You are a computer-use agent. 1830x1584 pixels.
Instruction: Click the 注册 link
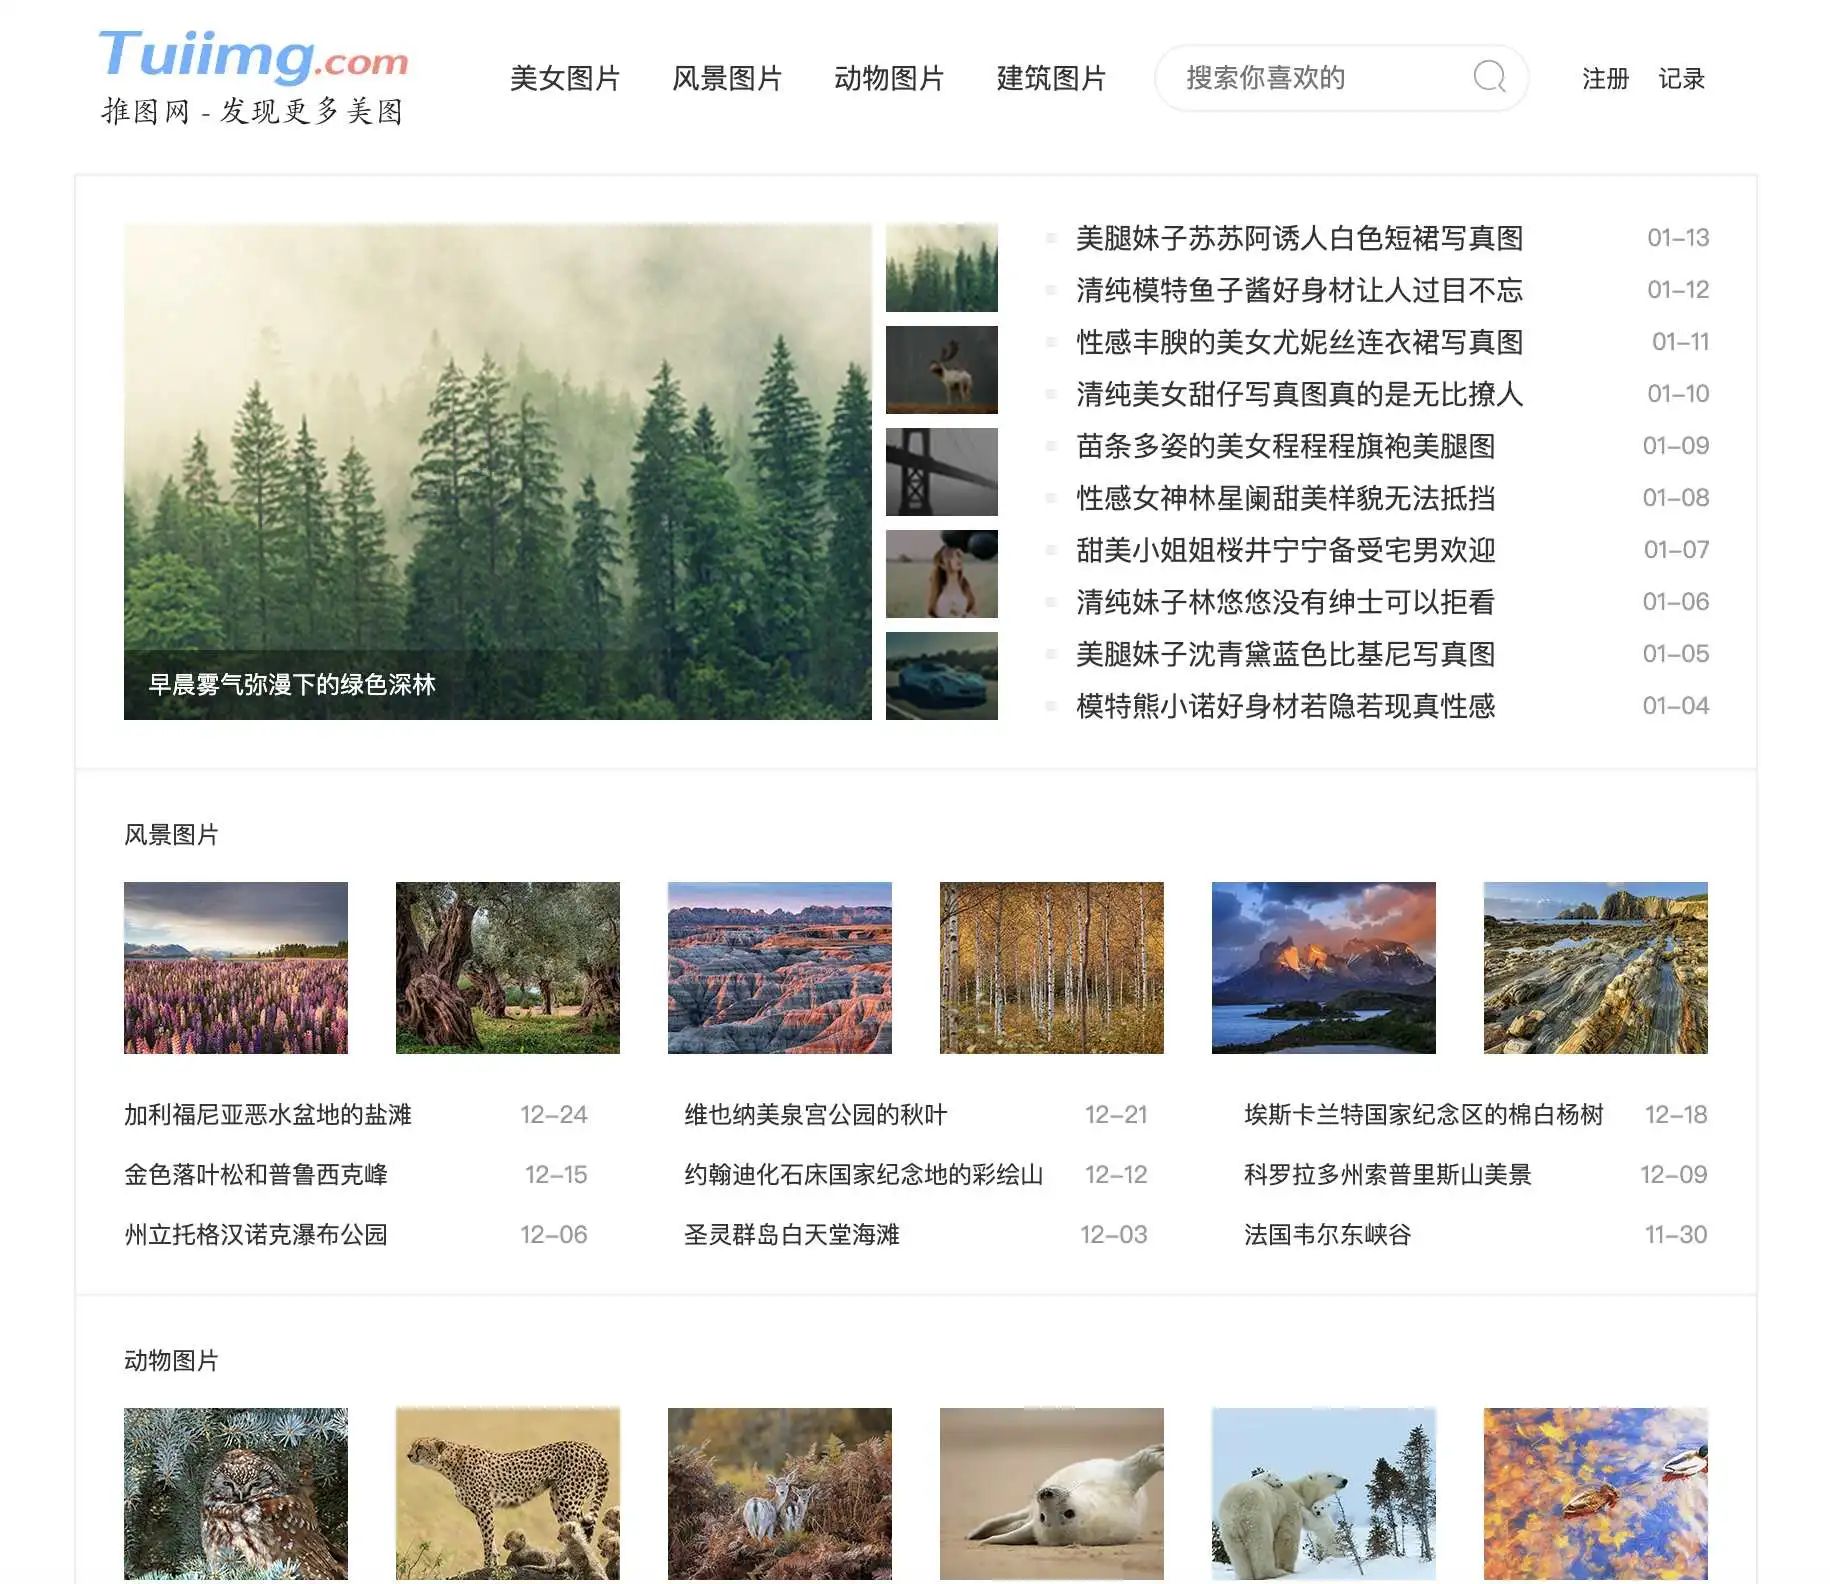tap(1605, 79)
